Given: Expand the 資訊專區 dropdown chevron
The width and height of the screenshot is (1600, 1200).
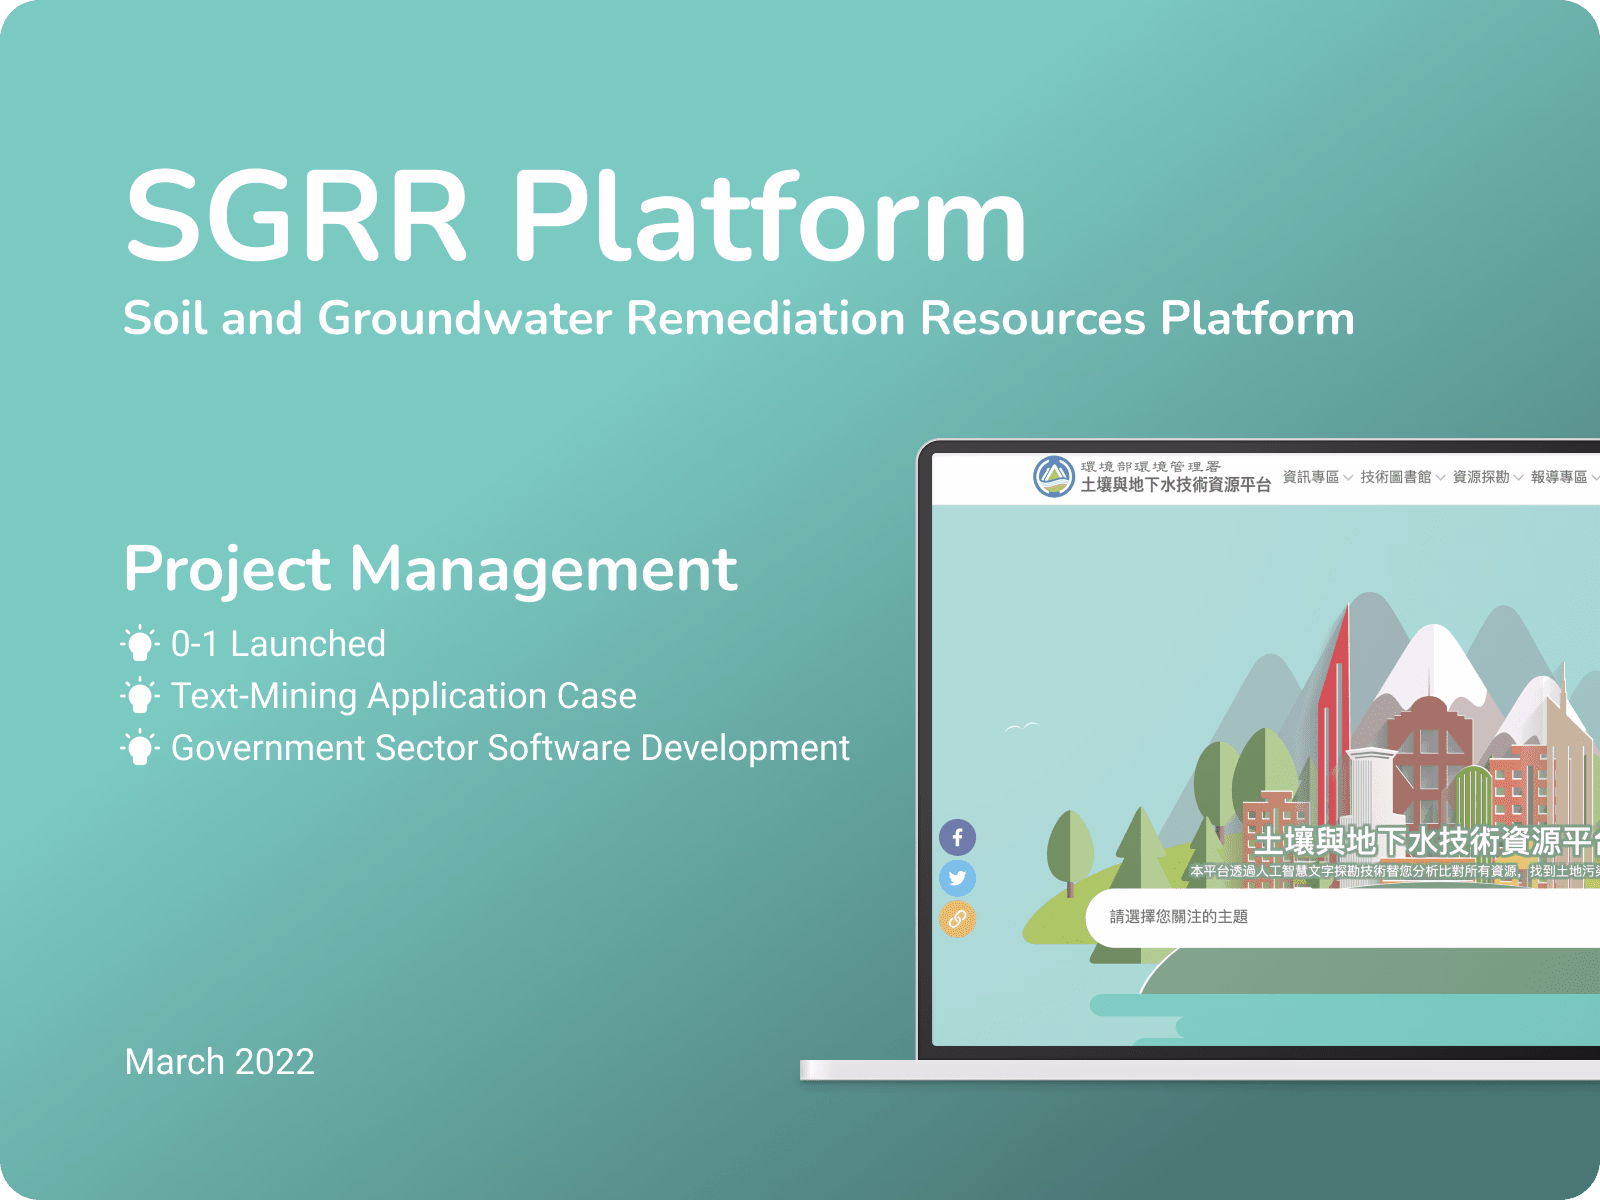Looking at the screenshot, I should (1349, 477).
